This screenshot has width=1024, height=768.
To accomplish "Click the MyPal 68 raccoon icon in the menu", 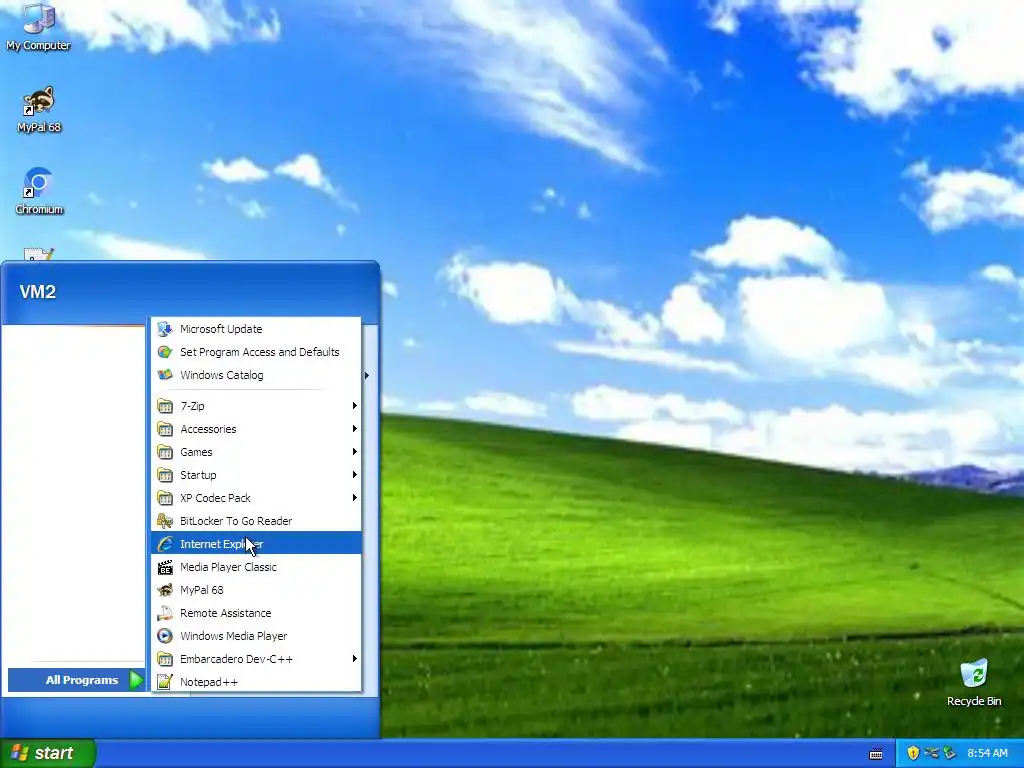I will click(165, 590).
